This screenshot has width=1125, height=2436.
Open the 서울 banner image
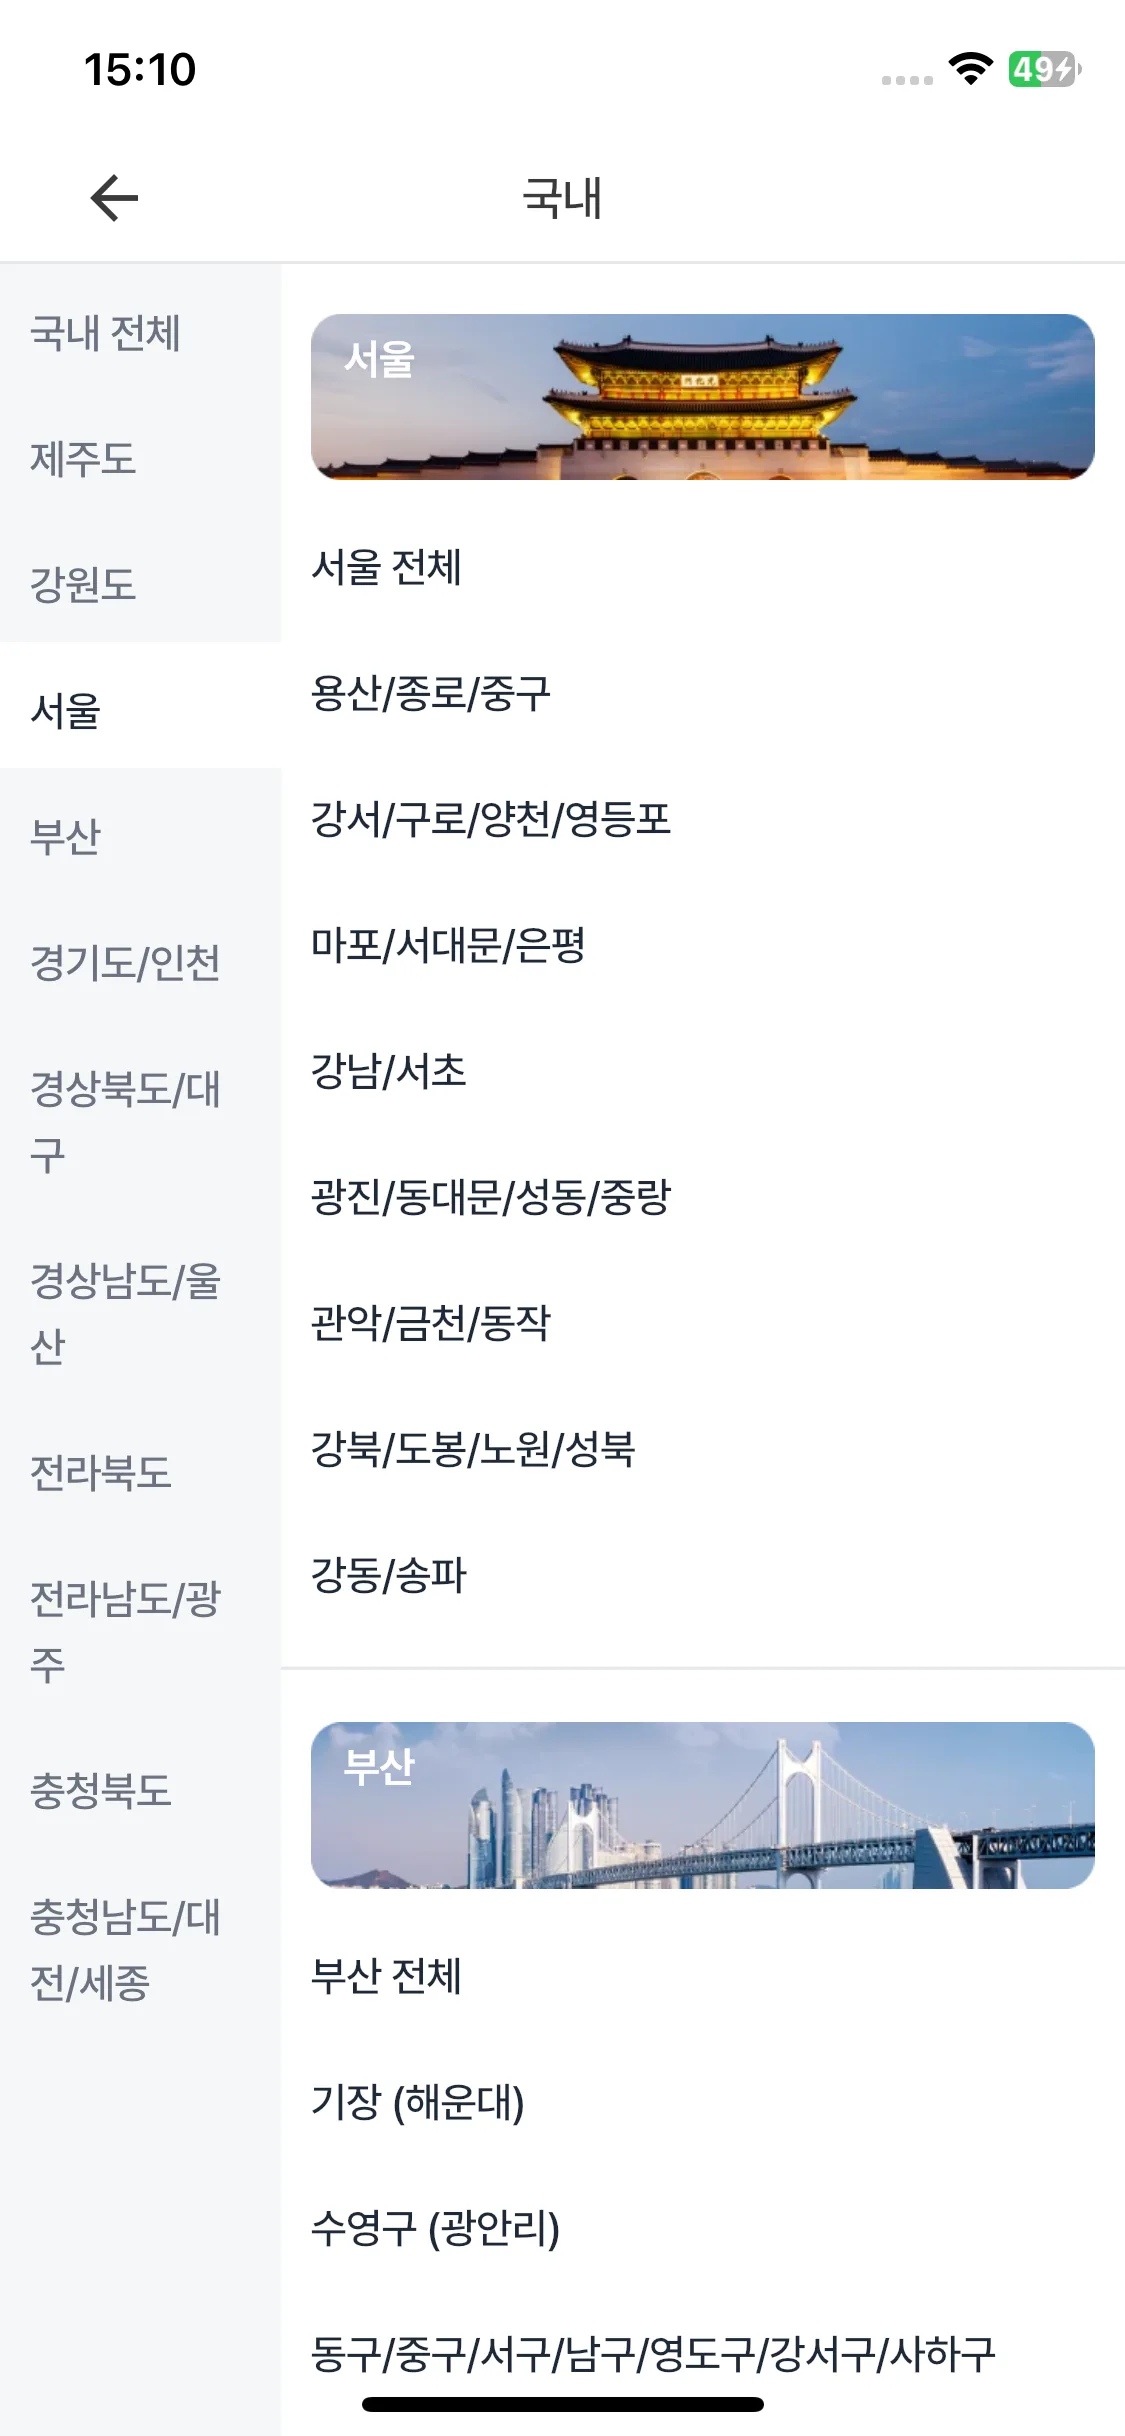702,397
